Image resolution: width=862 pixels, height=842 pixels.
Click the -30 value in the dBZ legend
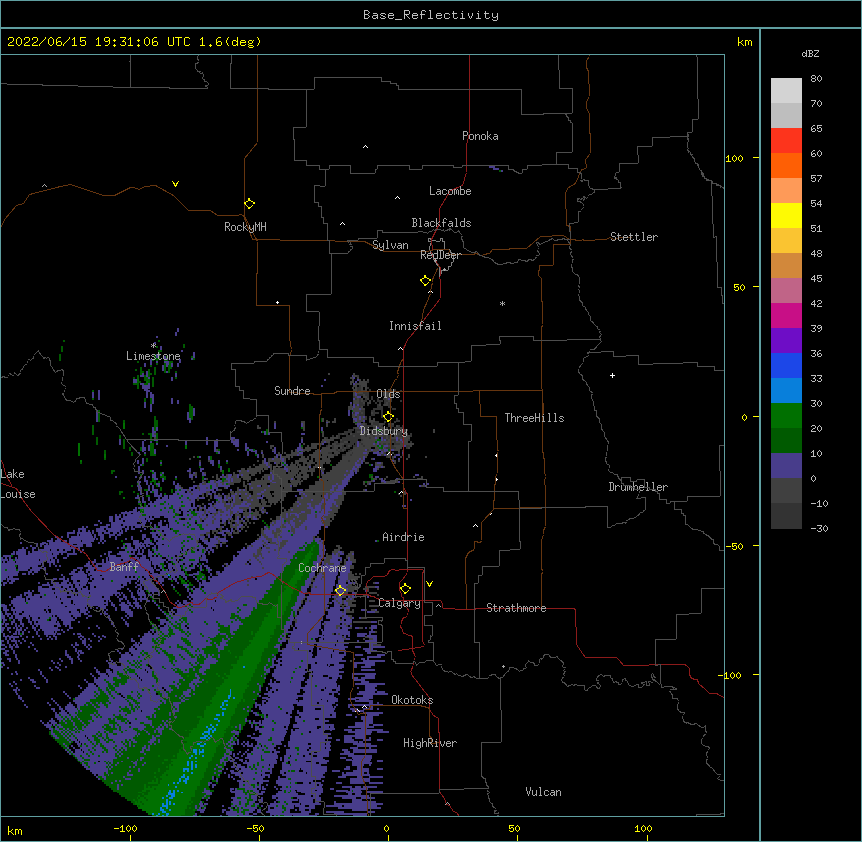point(819,528)
